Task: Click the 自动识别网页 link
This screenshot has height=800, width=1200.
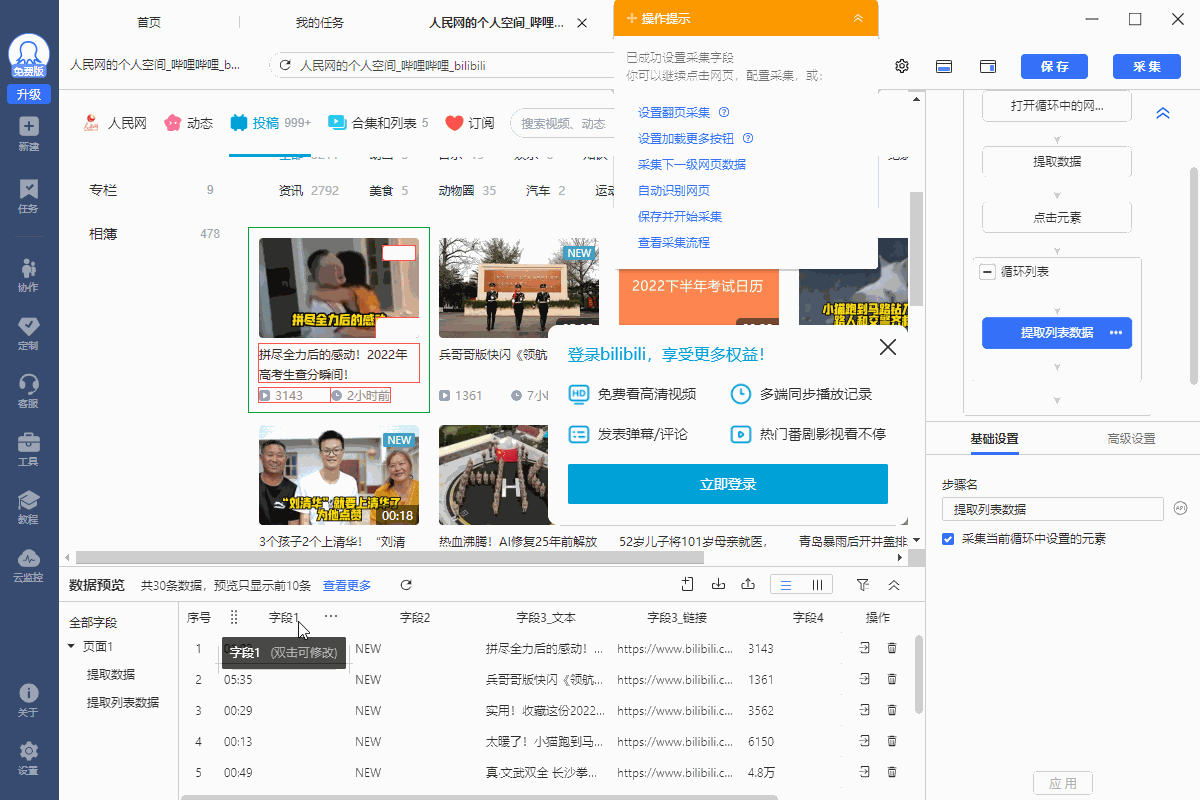Action: [x=674, y=190]
